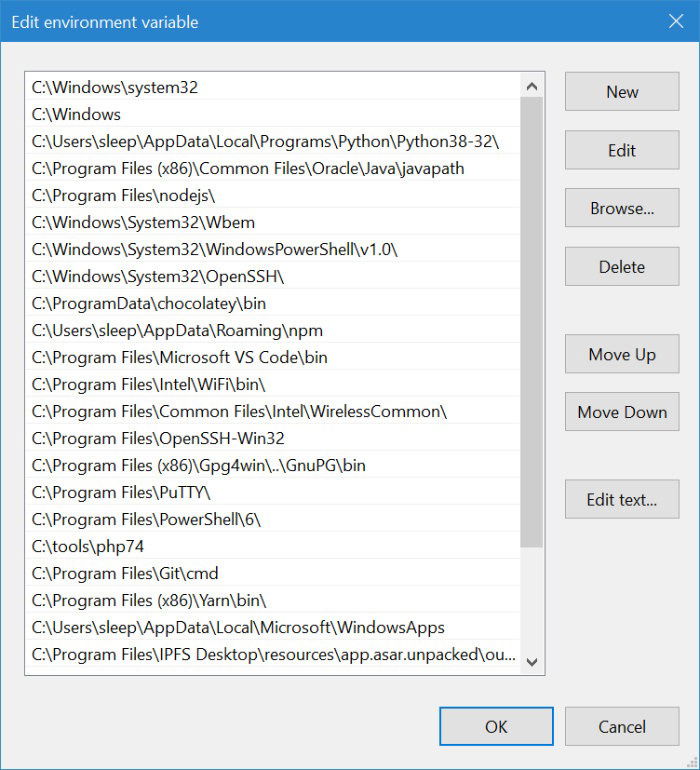Select the chocolatey\bin entry
The height and width of the screenshot is (770, 700).
click(x=273, y=303)
